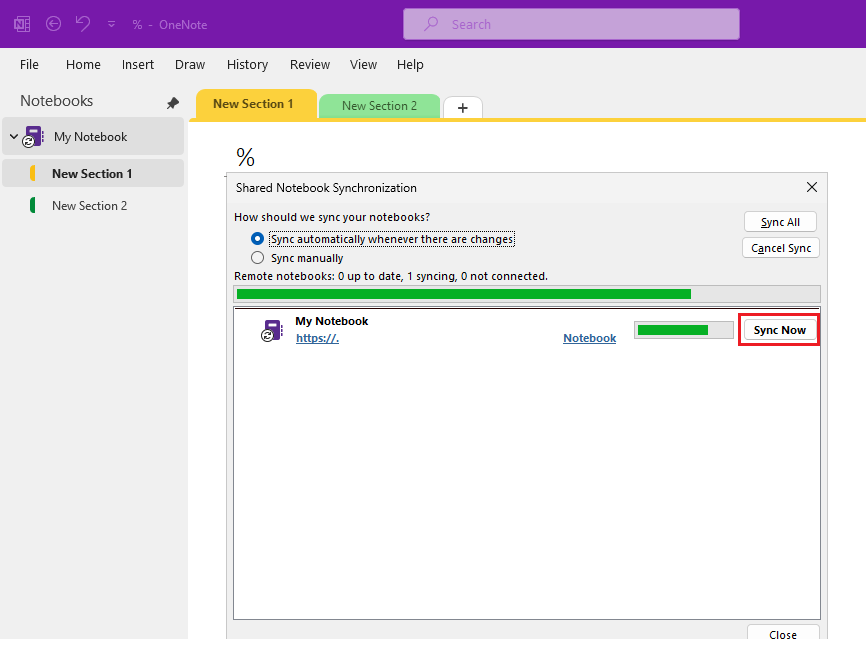866x663 pixels.
Task: Open the Review tab
Action: pyautogui.click(x=310, y=65)
